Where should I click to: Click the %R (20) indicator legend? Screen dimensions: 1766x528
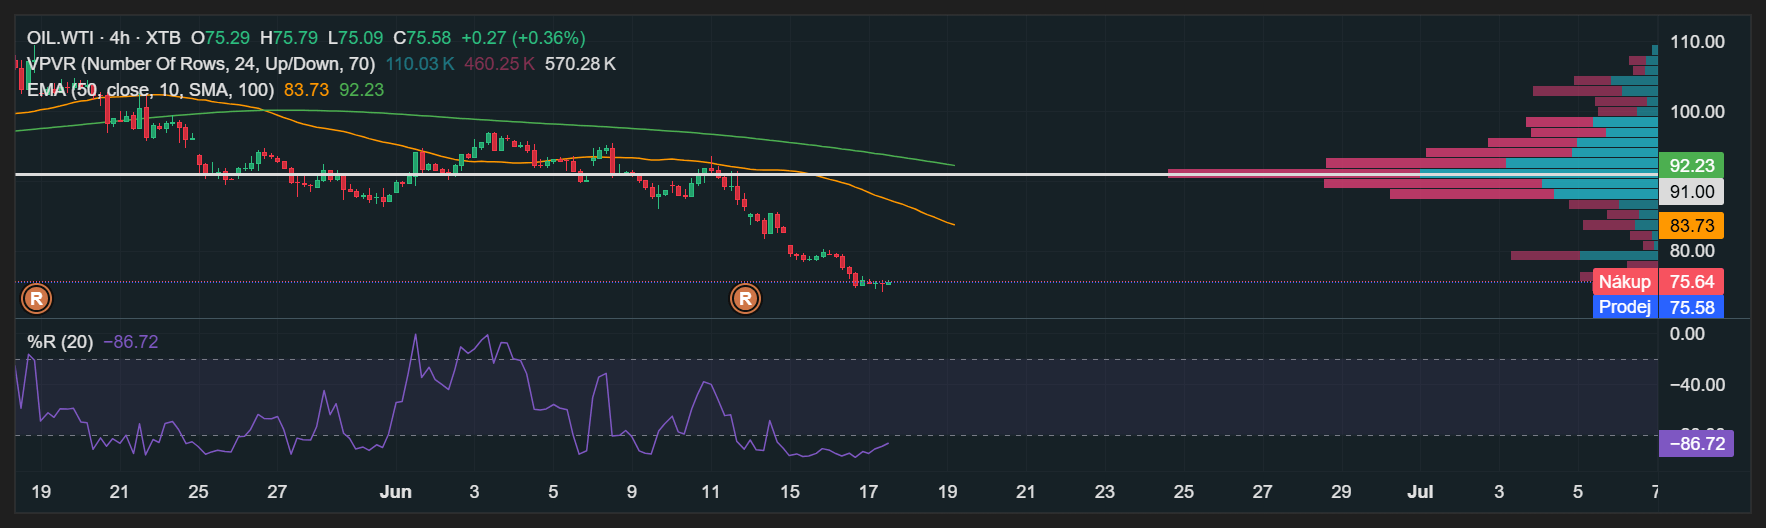[x=60, y=342]
